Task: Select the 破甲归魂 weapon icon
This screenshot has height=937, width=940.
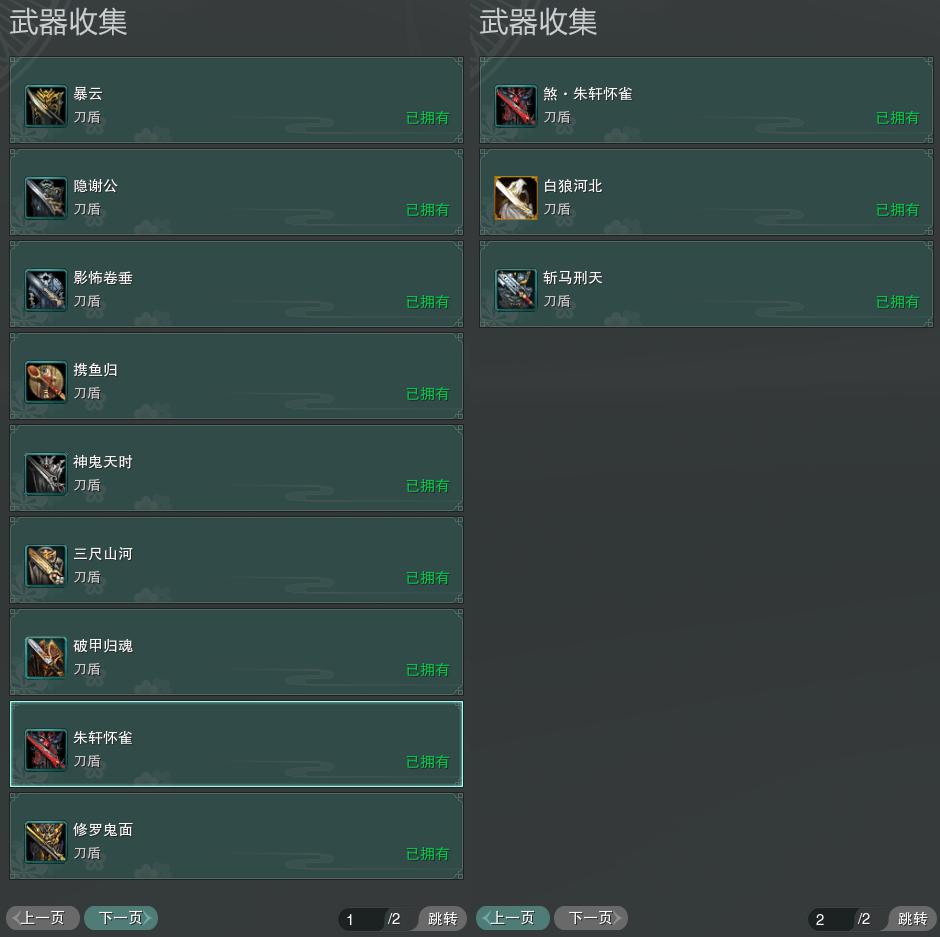Action: click(46, 658)
